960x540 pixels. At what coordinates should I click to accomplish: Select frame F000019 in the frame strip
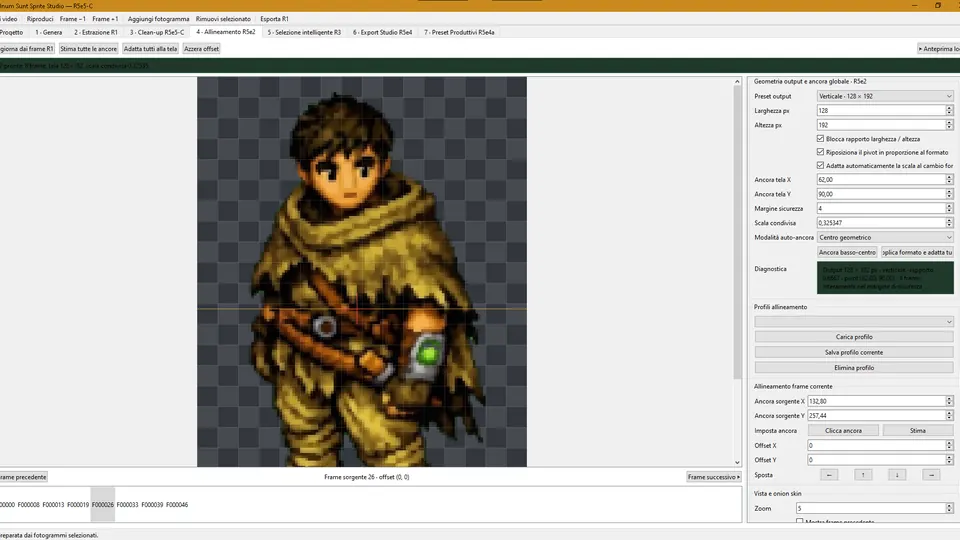point(78,504)
